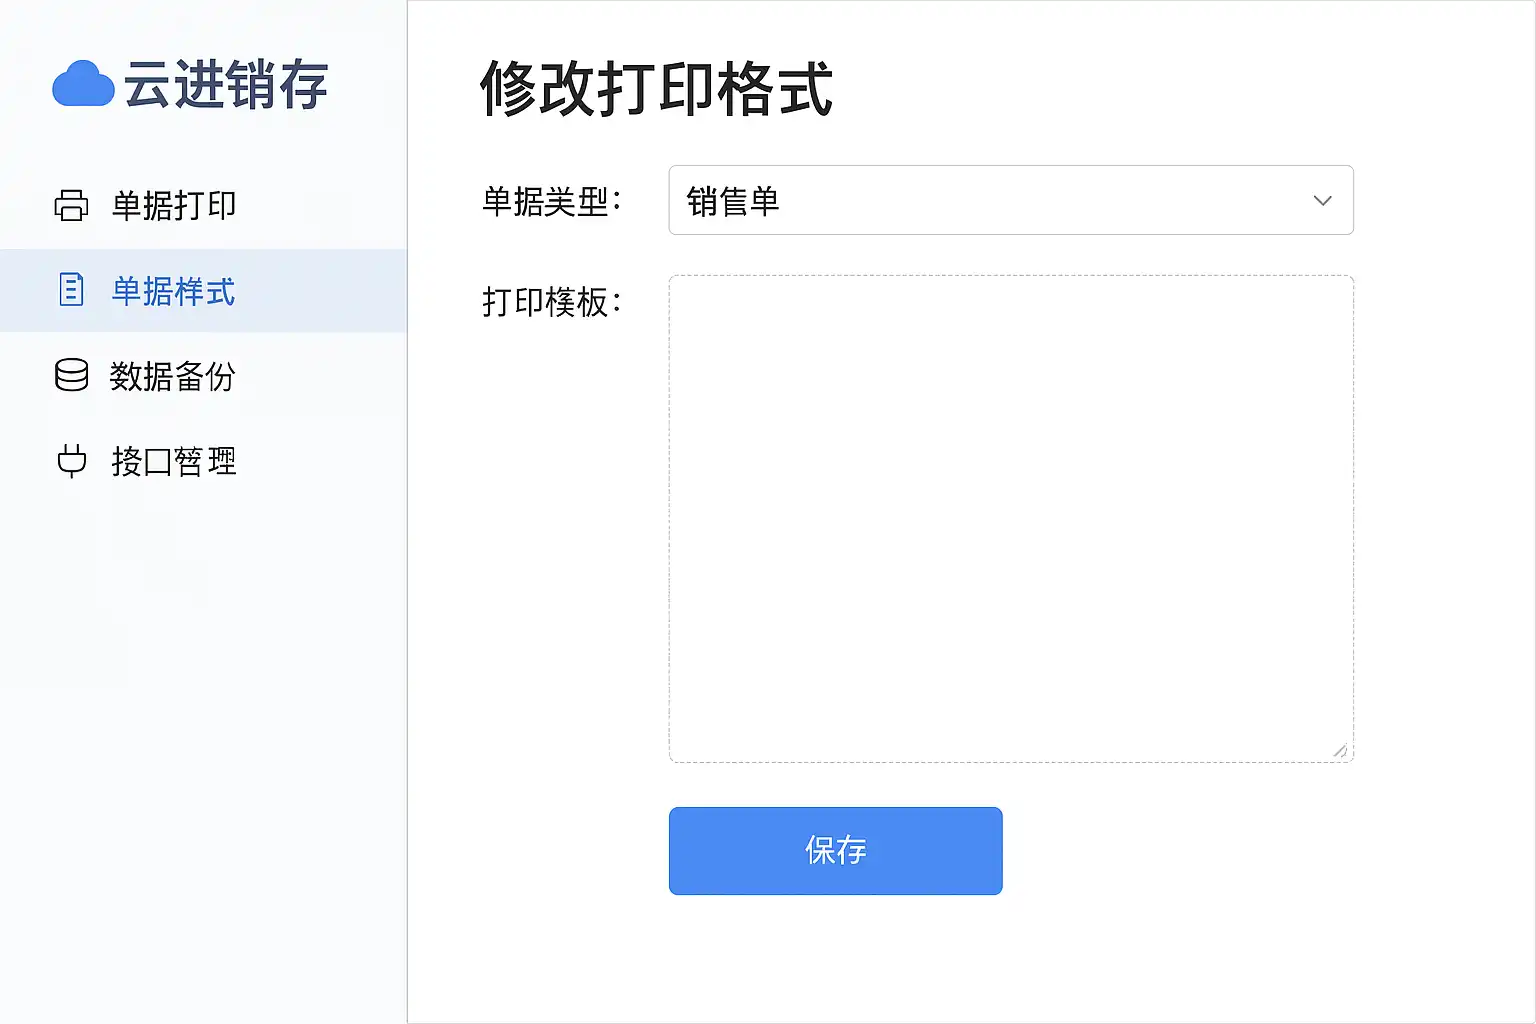
Task: Focus the 打印模板 text area
Action: 1010,518
